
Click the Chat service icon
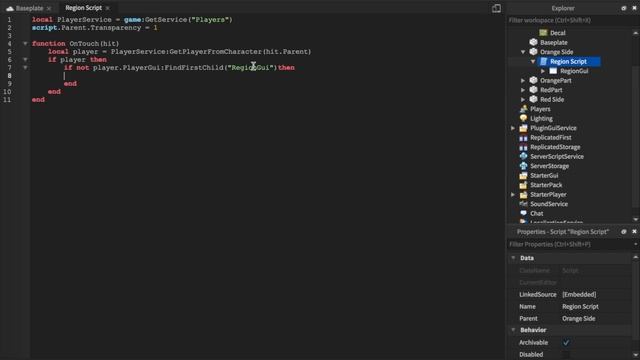[x=523, y=213]
